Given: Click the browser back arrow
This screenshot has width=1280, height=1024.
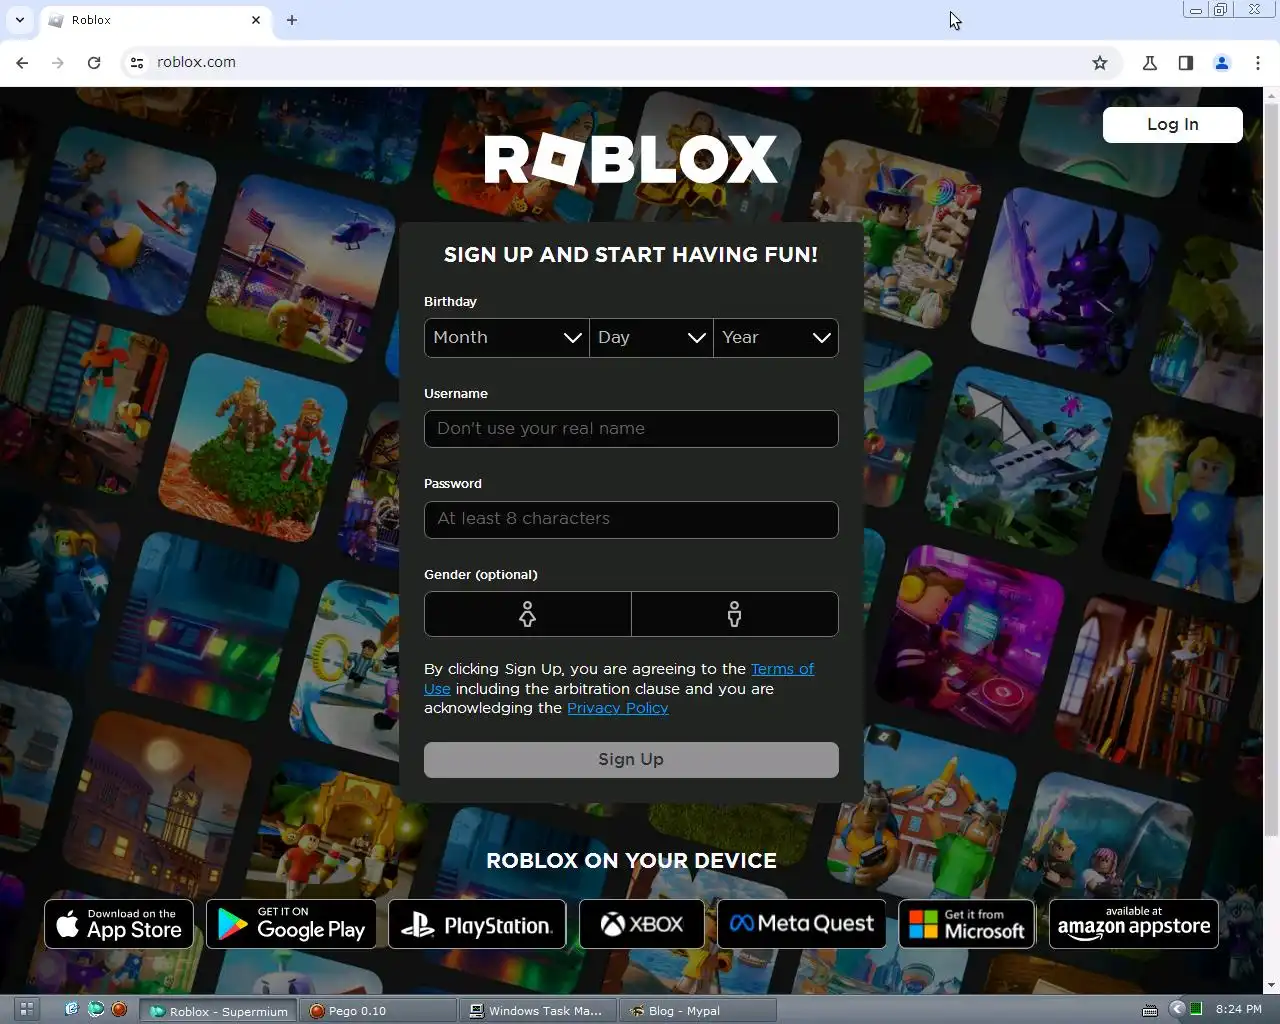Looking at the screenshot, I should (x=22, y=62).
